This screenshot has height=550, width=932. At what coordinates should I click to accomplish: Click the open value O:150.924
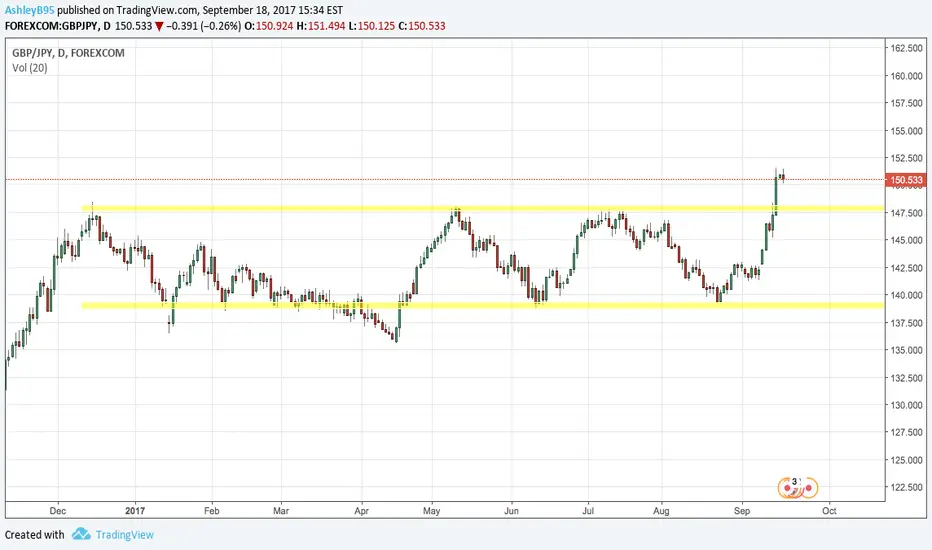pyautogui.click(x=269, y=26)
